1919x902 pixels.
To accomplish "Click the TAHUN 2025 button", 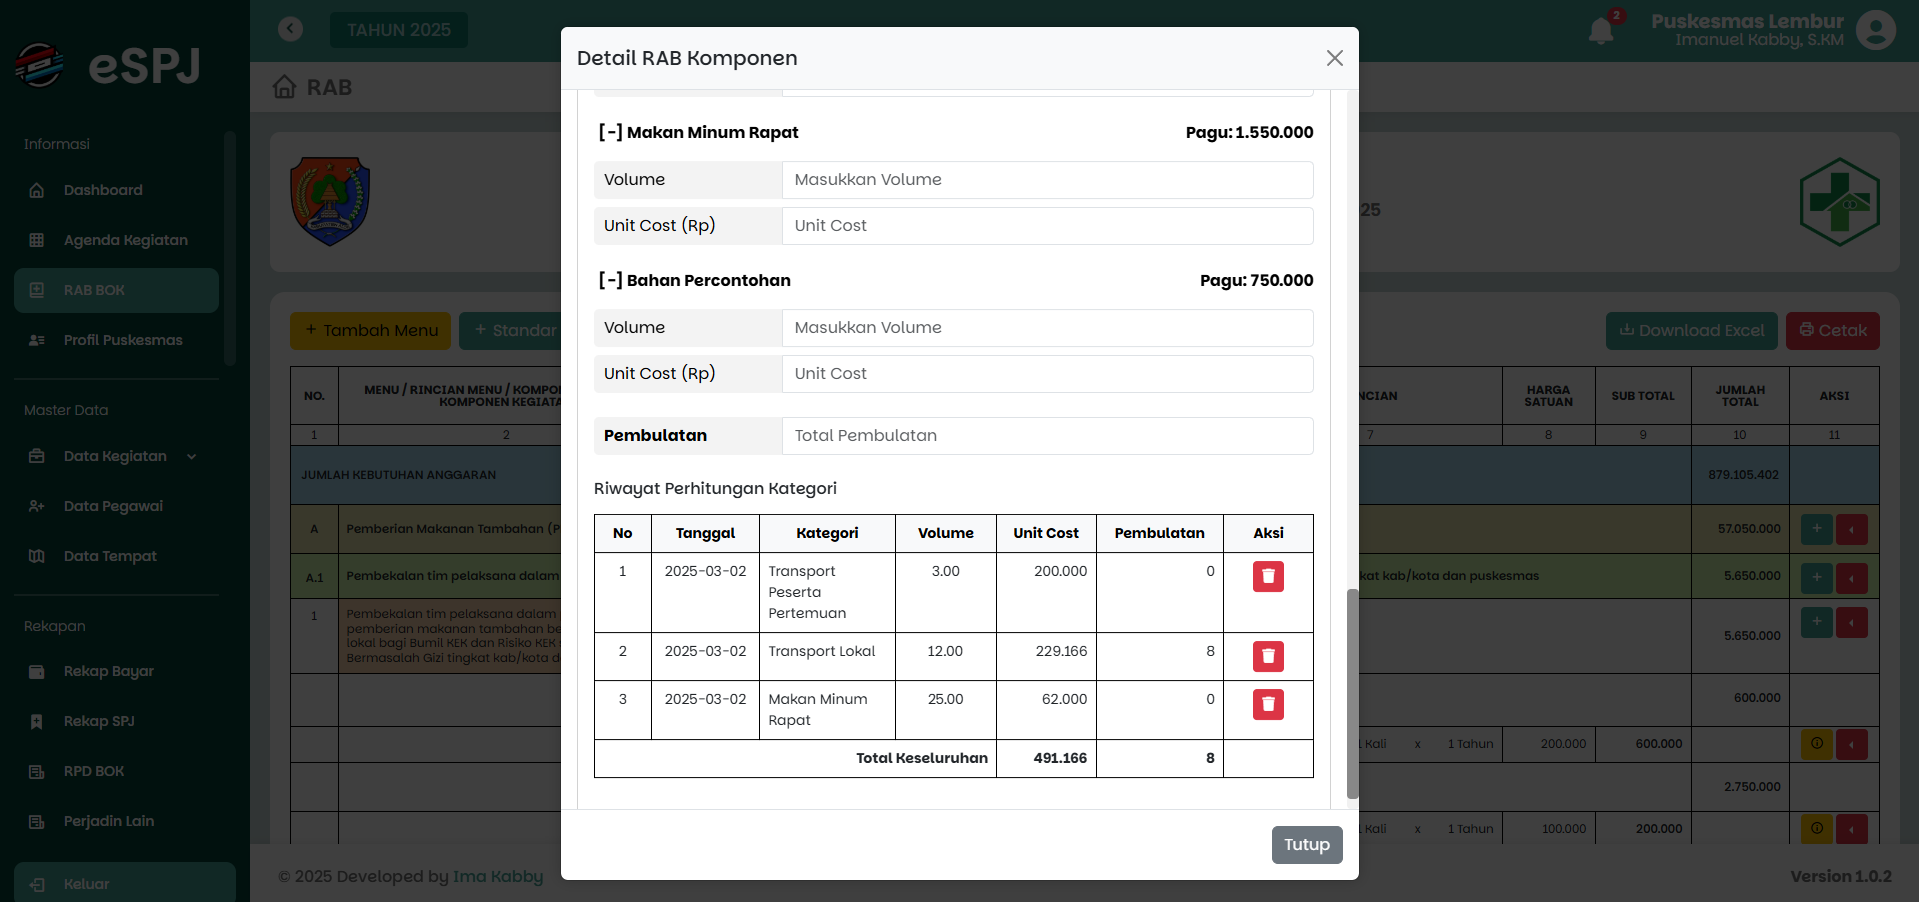I will 399,30.
